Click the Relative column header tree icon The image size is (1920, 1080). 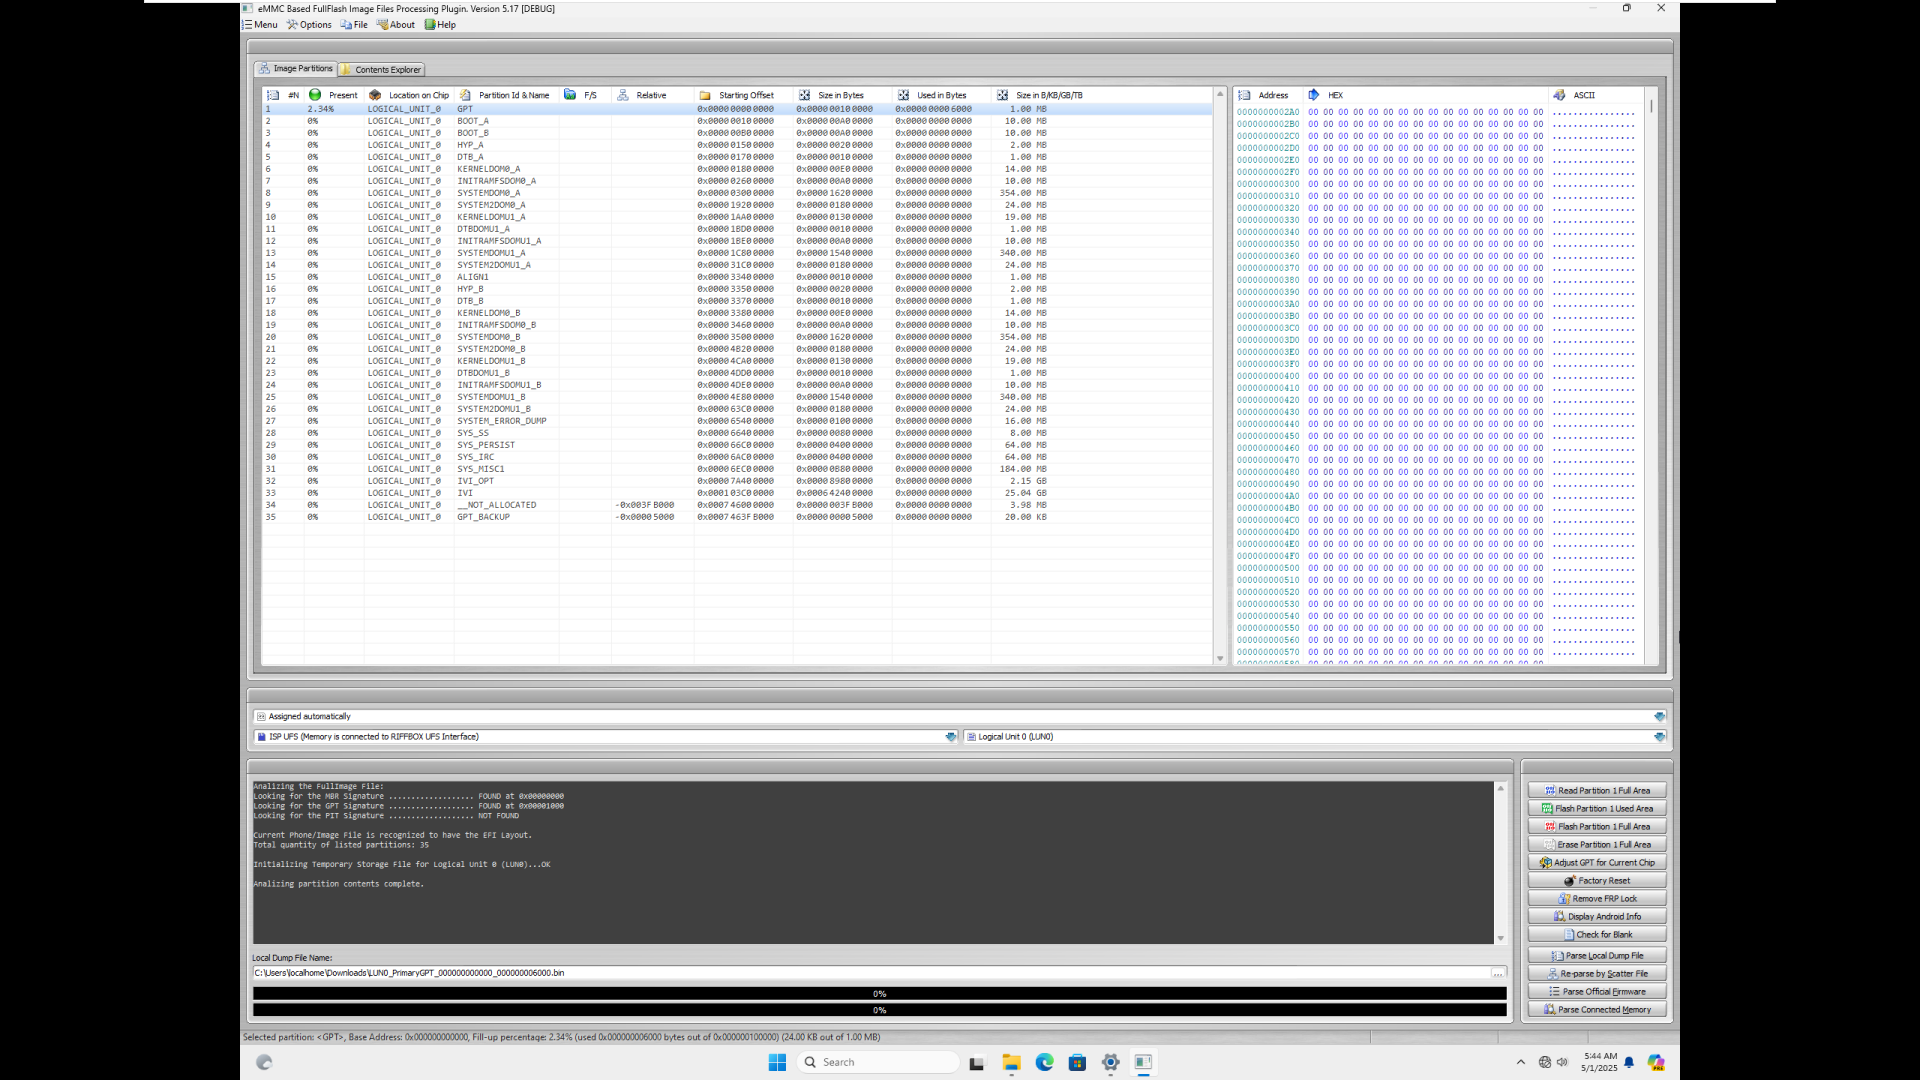(x=624, y=95)
